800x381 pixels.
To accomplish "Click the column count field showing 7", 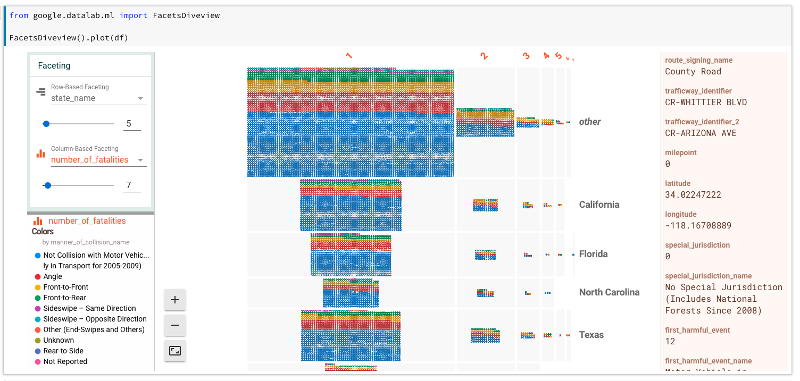I will (132, 185).
